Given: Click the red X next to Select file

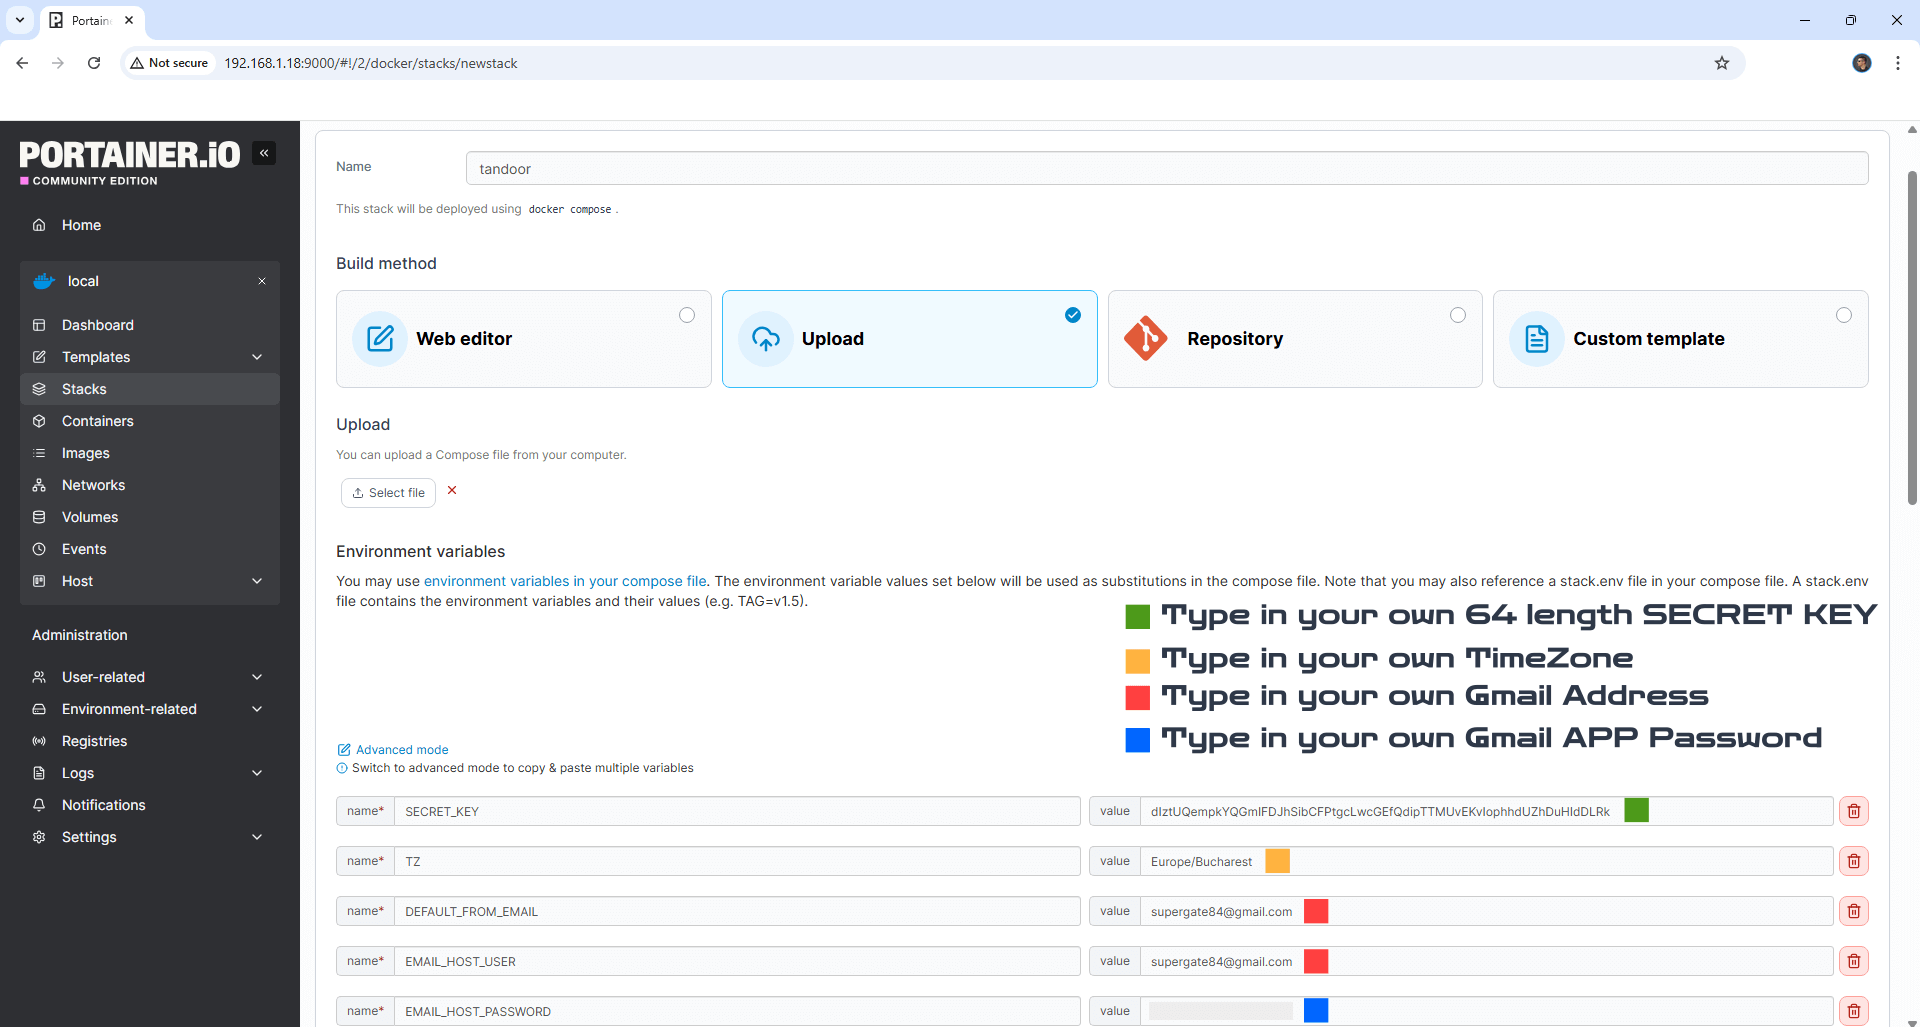Looking at the screenshot, I should 452,490.
